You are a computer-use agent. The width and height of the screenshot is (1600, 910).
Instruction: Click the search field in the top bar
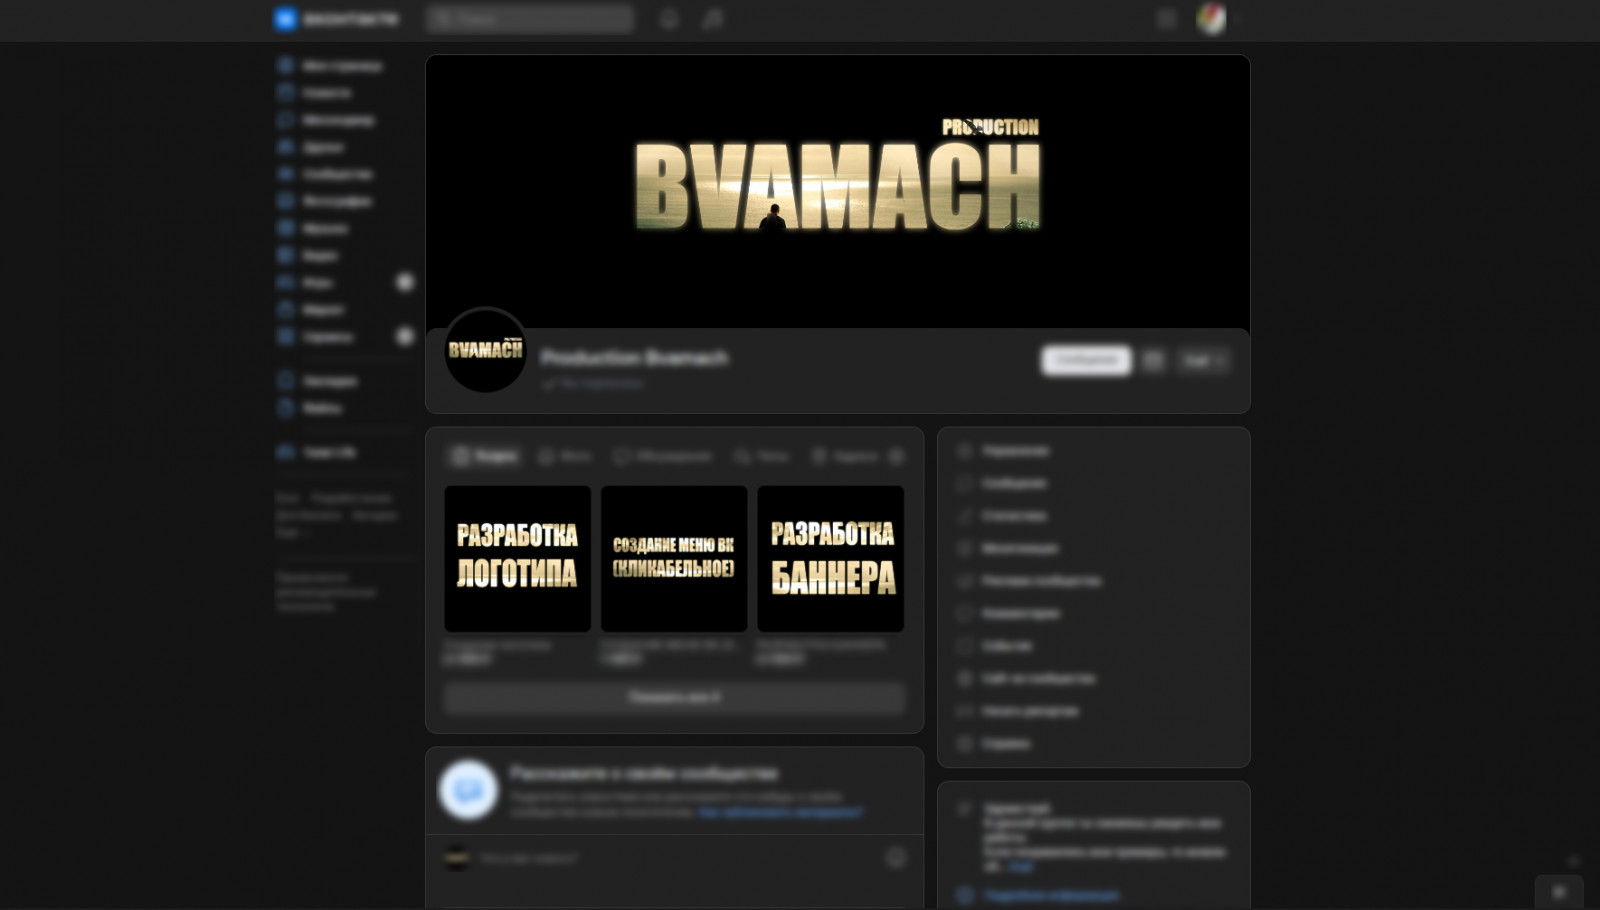point(530,19)
